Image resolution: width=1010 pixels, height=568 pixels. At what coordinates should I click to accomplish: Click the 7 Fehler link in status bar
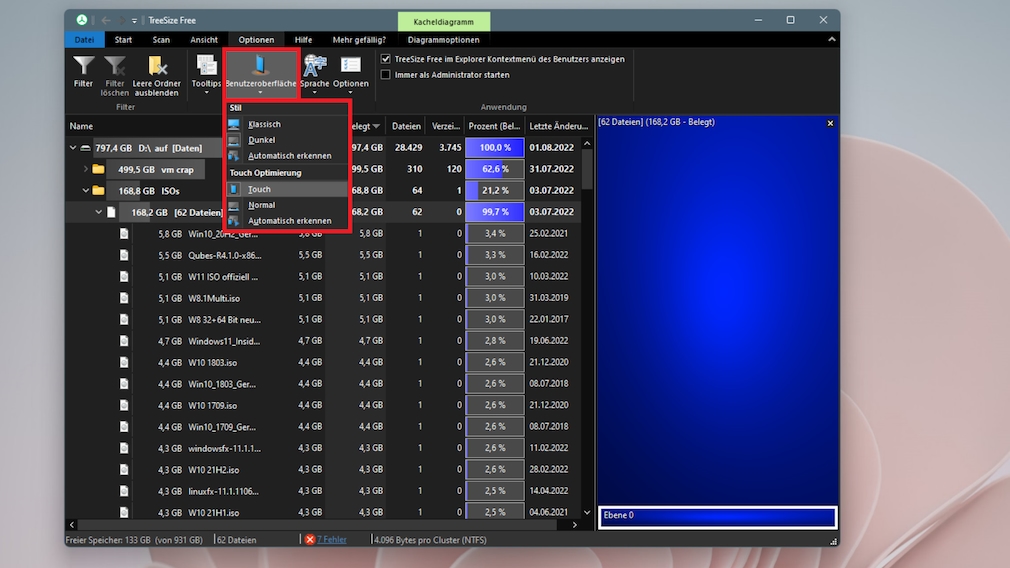[x=331, y=540]
